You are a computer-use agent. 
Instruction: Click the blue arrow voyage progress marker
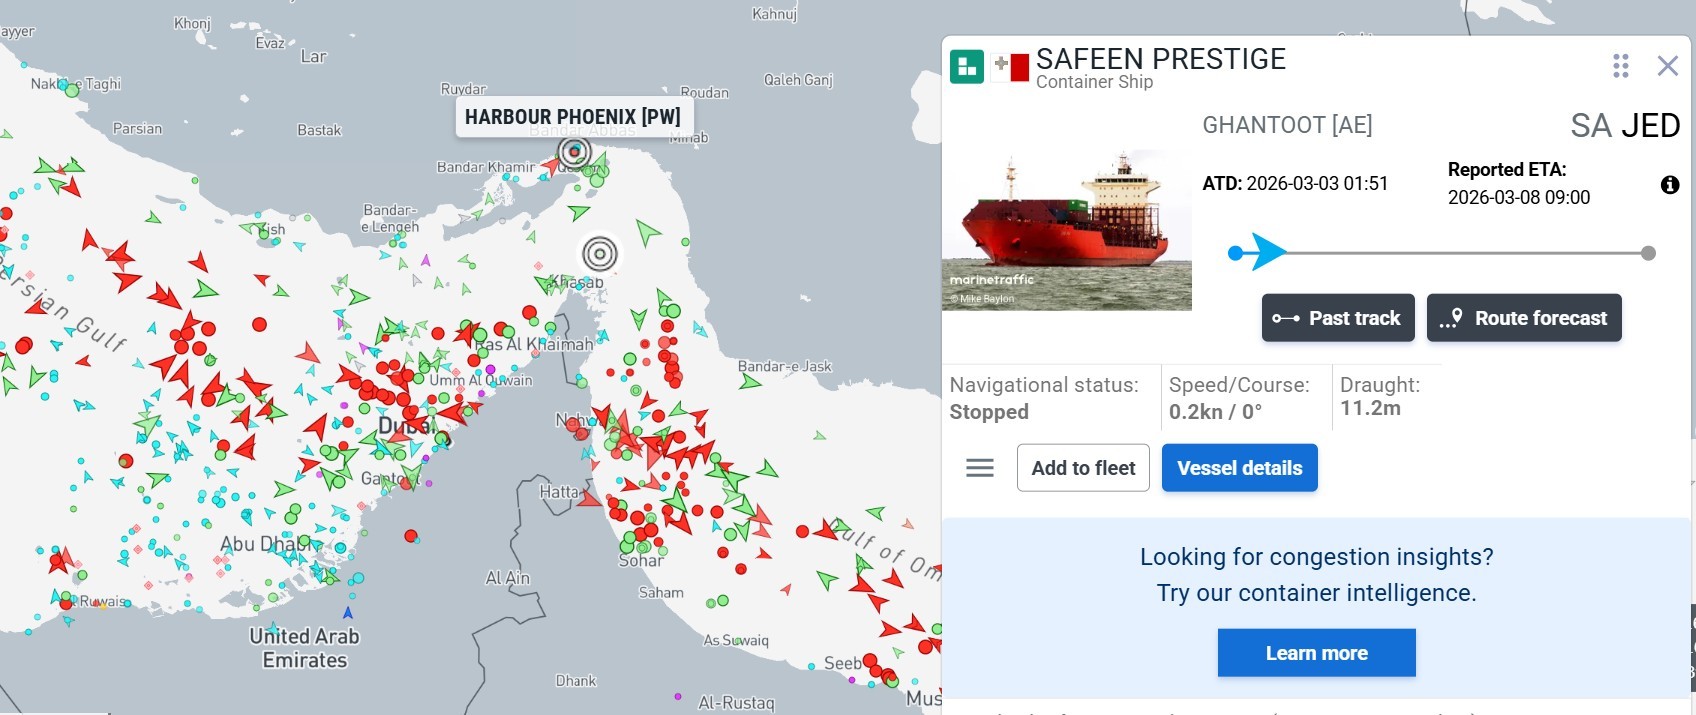click(1268, 253)
